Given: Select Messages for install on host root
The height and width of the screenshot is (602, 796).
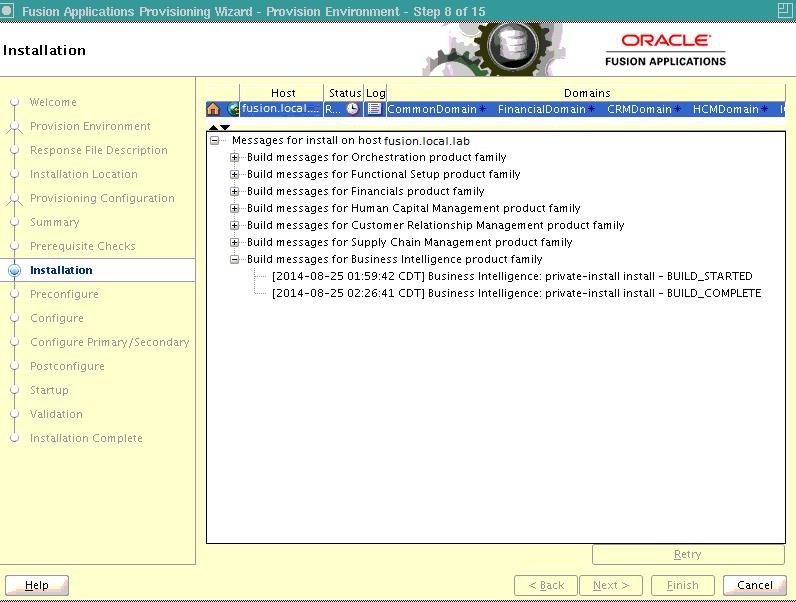Looking at the screenshot, I should pos(351,141).
